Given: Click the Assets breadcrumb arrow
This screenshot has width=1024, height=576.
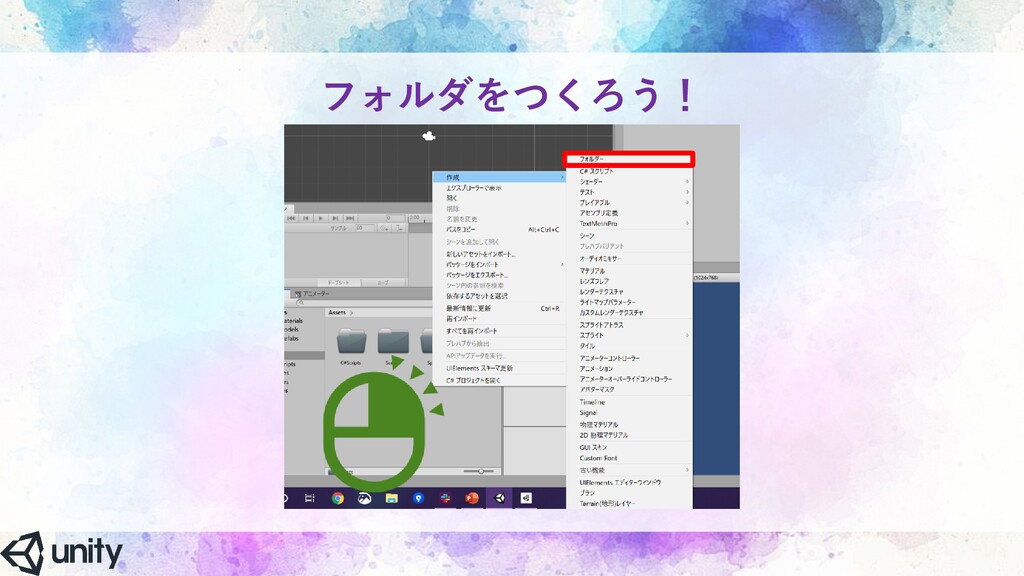Looking at the screenshot, I should coord(351,313).
